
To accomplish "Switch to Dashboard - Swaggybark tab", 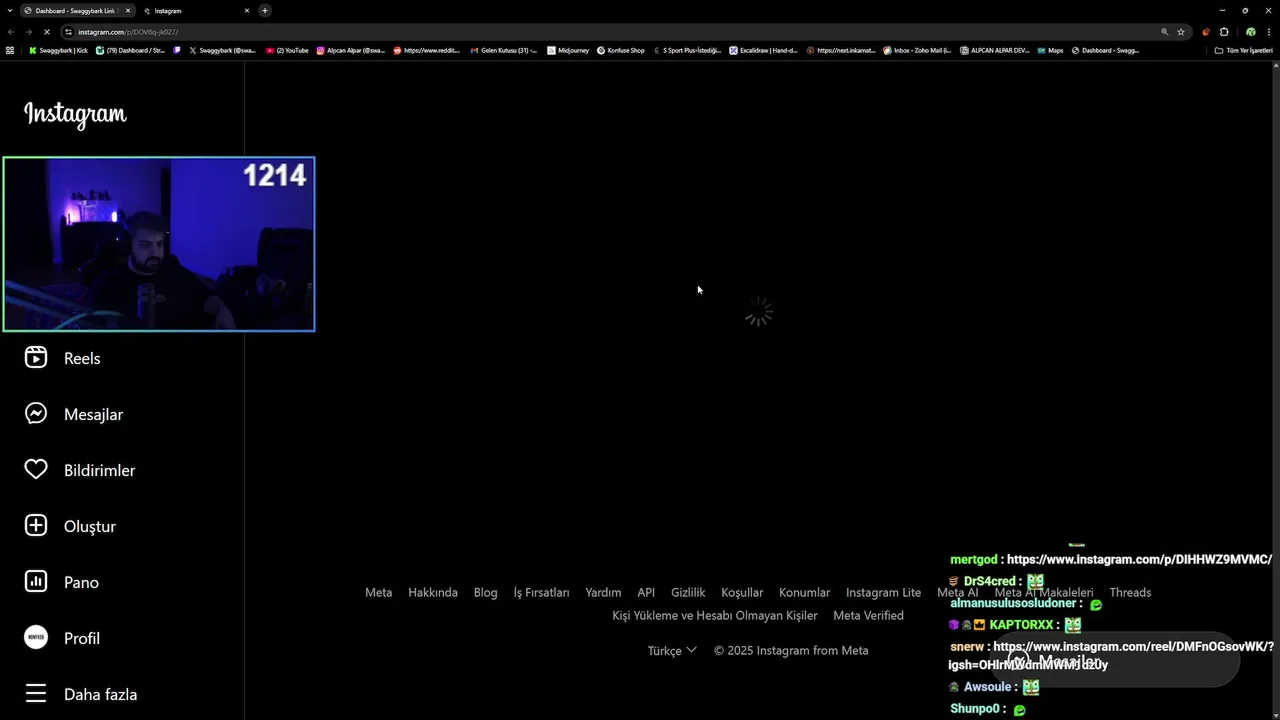I will click(77, 10).
